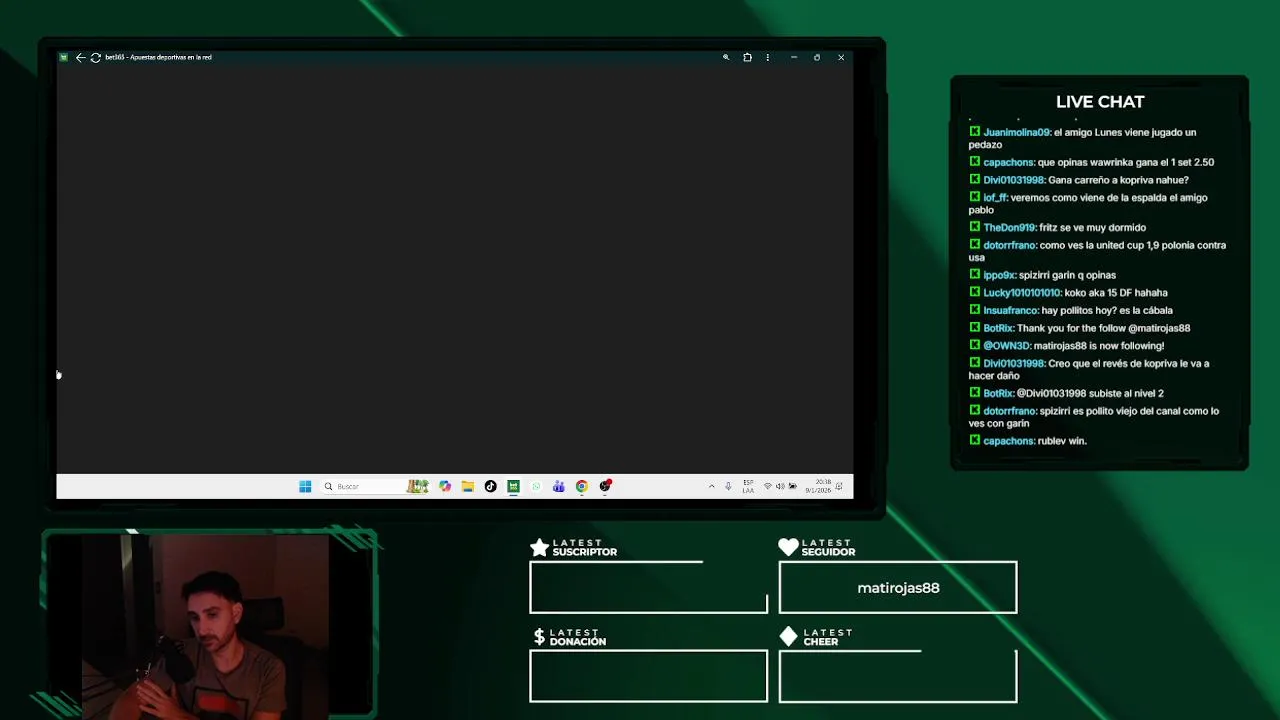Viewport: 1280px width, 720px height.
Task: Open ESP LAA language switcher
Action: [748, 486]
